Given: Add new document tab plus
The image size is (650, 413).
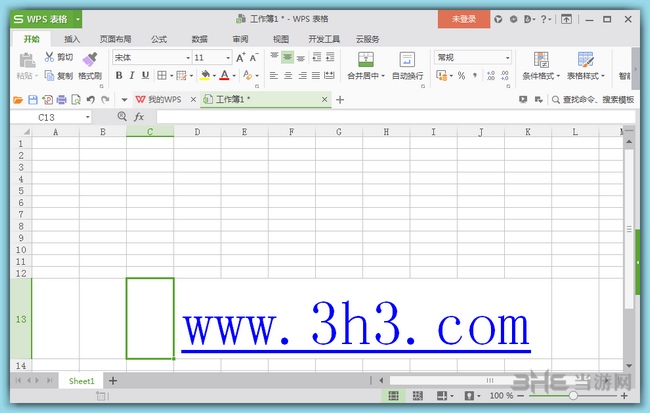Looking at the screenshot, I should pyautogui.click(x=340, y=100).
